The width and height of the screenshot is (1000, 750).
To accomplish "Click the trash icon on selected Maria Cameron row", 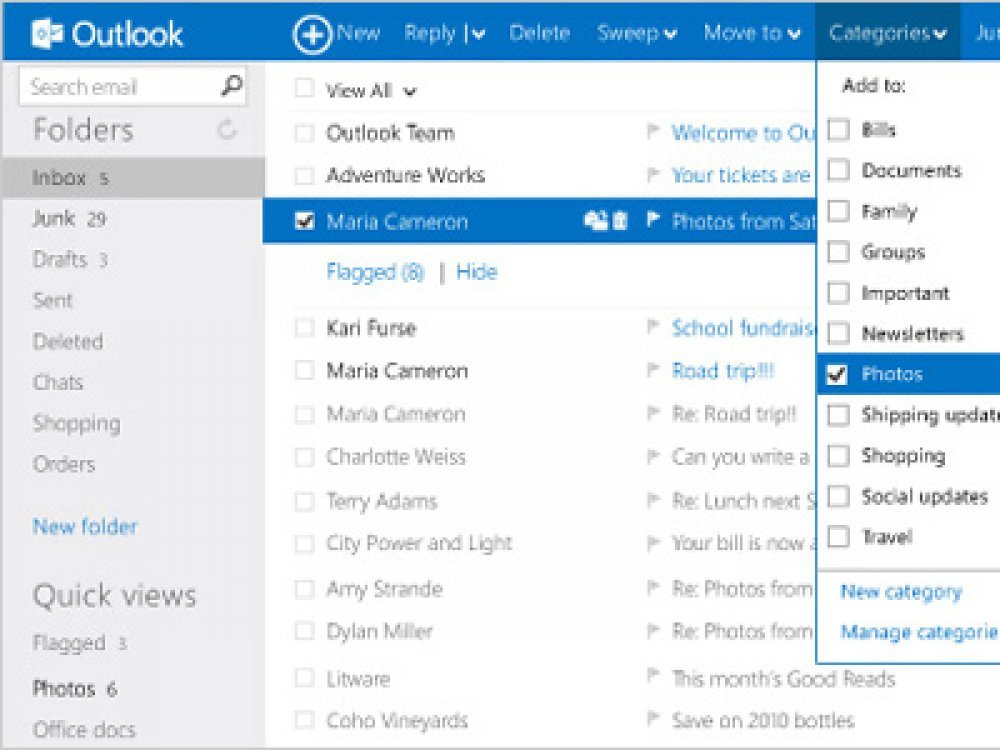I will click(x=620, y=221).
